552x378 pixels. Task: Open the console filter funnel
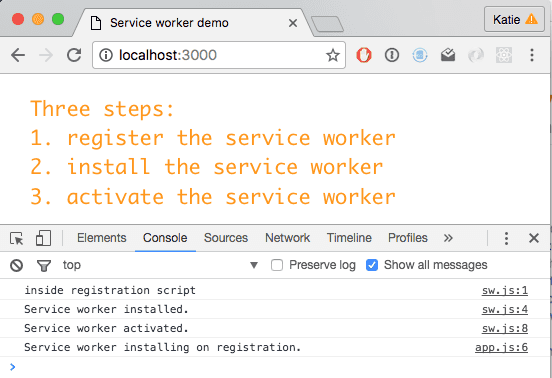(44, 266)
